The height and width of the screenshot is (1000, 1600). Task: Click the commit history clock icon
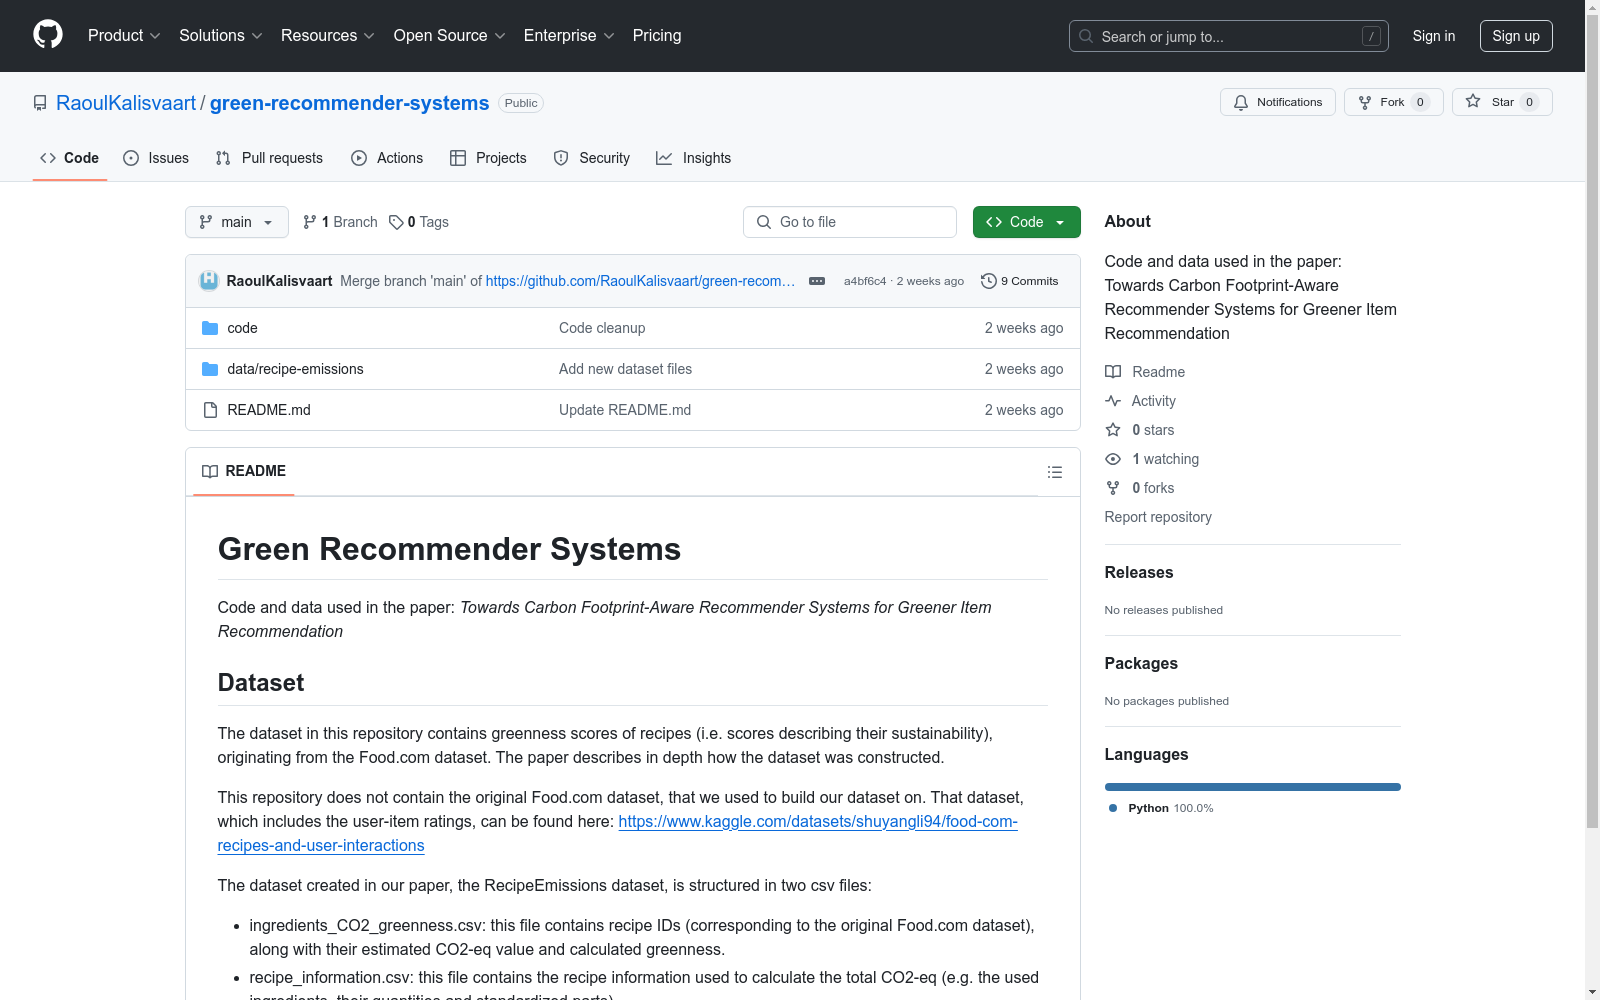[989, 281]
